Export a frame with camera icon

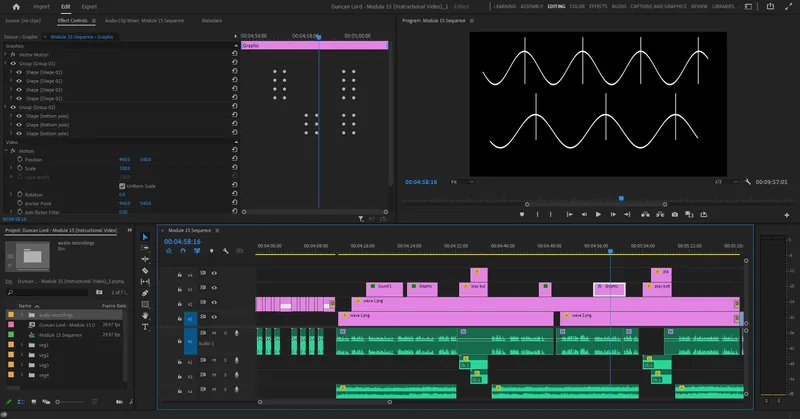coord(674,215)
